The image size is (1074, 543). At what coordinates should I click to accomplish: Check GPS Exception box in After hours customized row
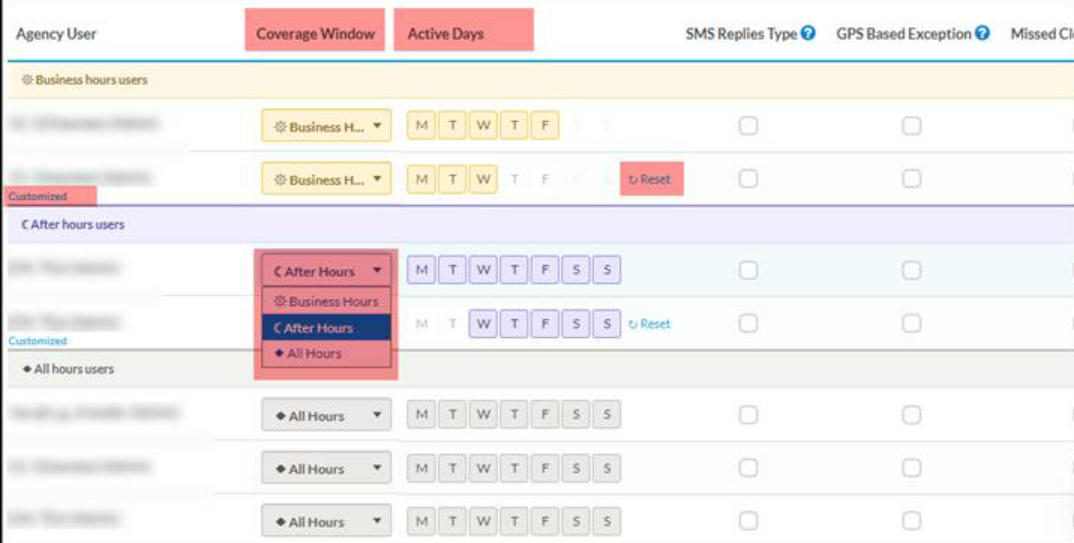point(911,323)
